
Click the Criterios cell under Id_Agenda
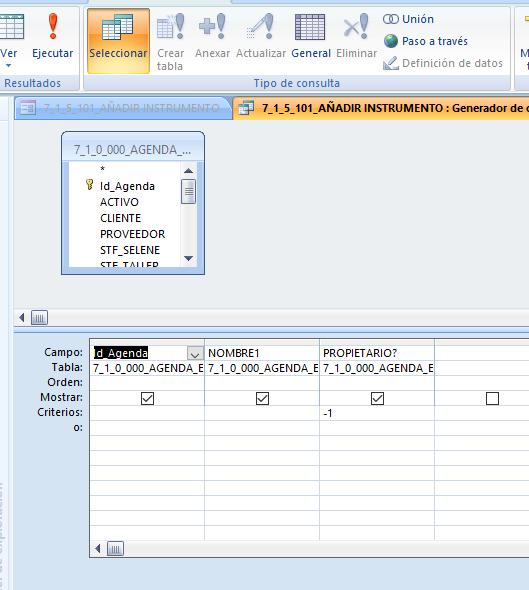pyautogui.click(x=147, y=413)
